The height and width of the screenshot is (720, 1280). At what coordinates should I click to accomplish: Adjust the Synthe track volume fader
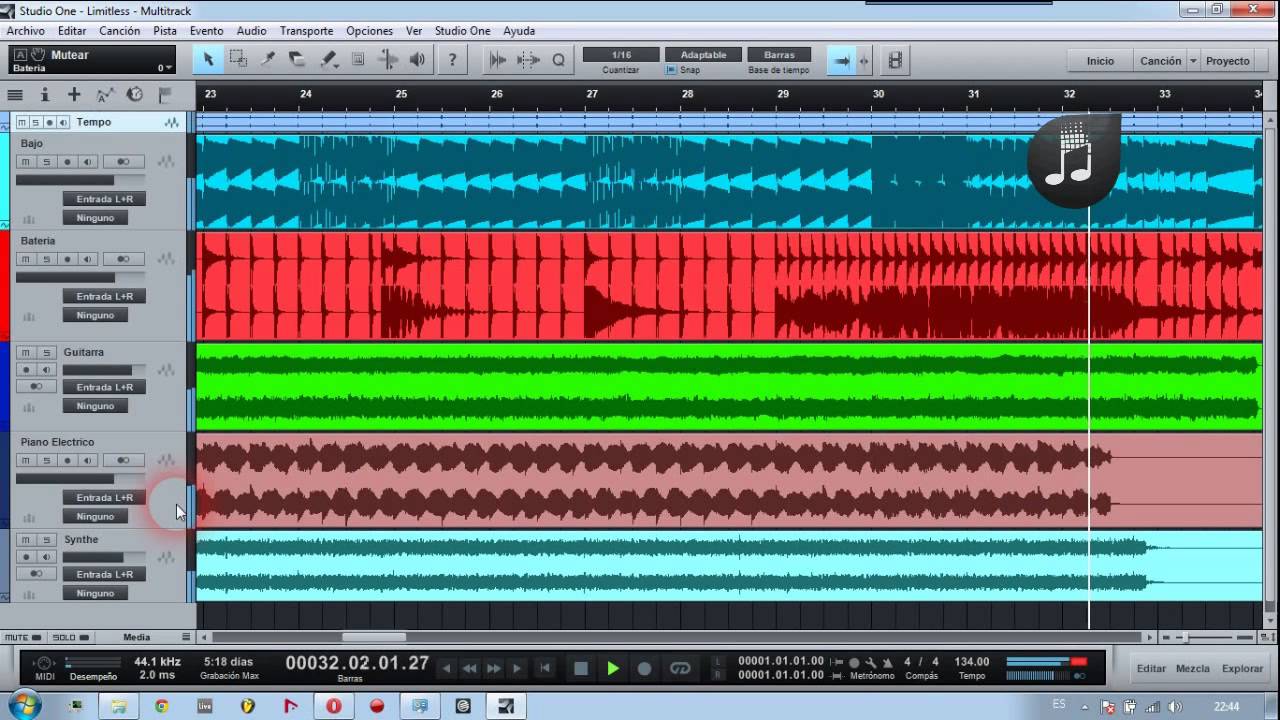coord(105,557)
